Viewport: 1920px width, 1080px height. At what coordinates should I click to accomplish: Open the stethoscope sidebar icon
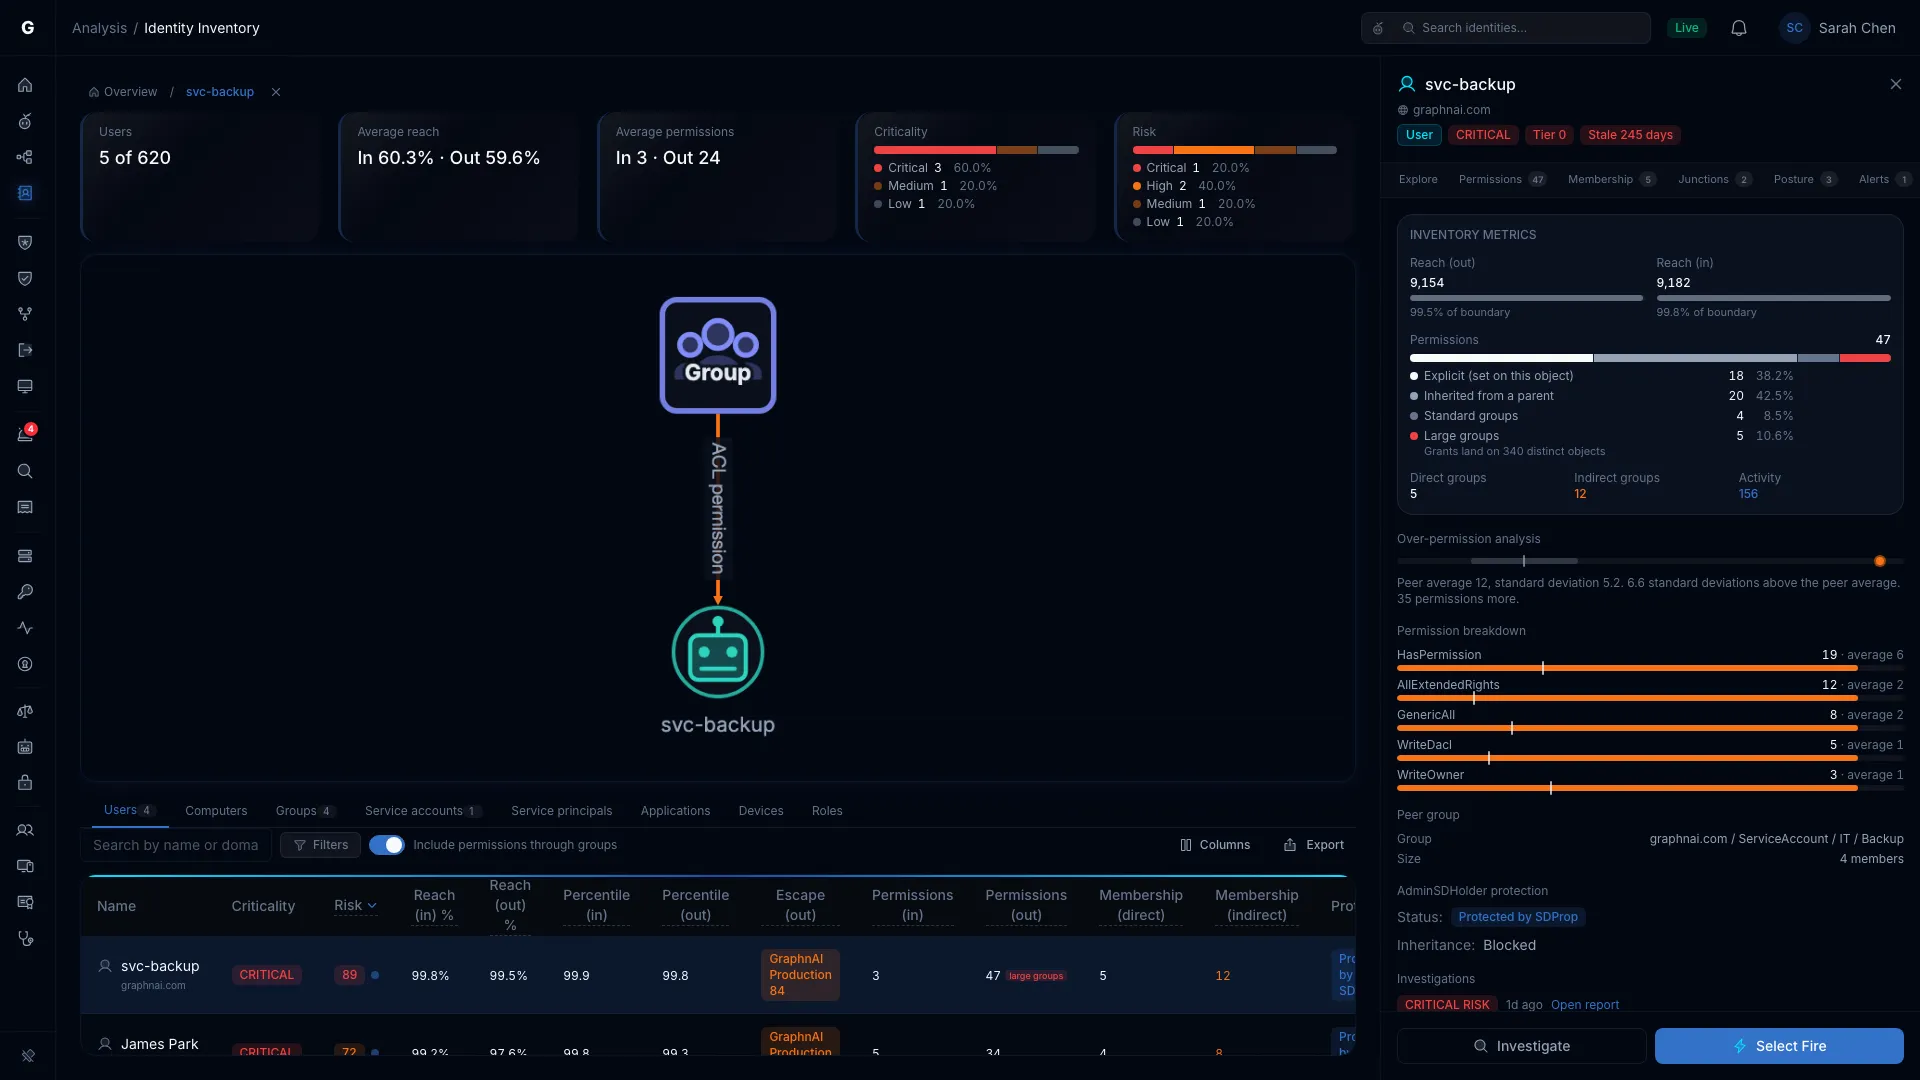tap(25, 938)
